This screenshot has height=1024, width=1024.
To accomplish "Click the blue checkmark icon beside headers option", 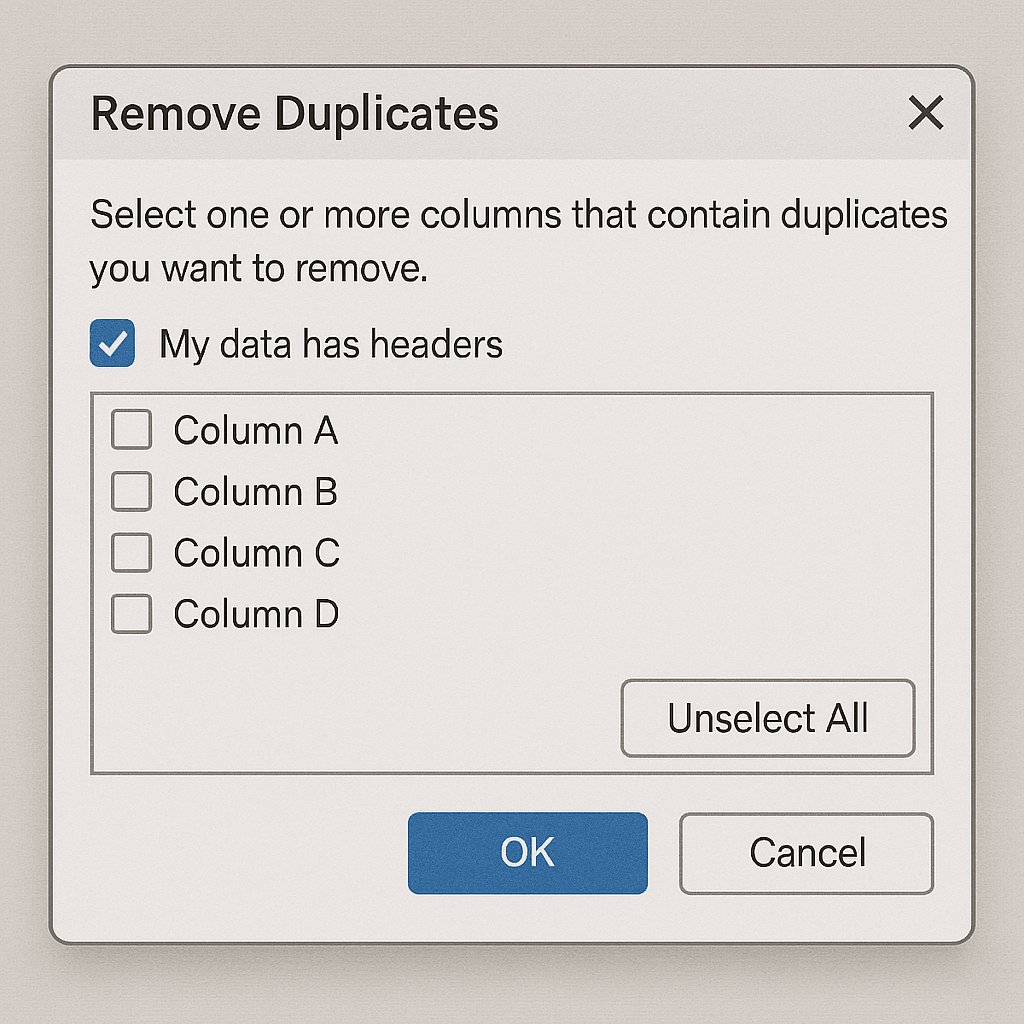I will pyautogui.click(x=112, y=343).
